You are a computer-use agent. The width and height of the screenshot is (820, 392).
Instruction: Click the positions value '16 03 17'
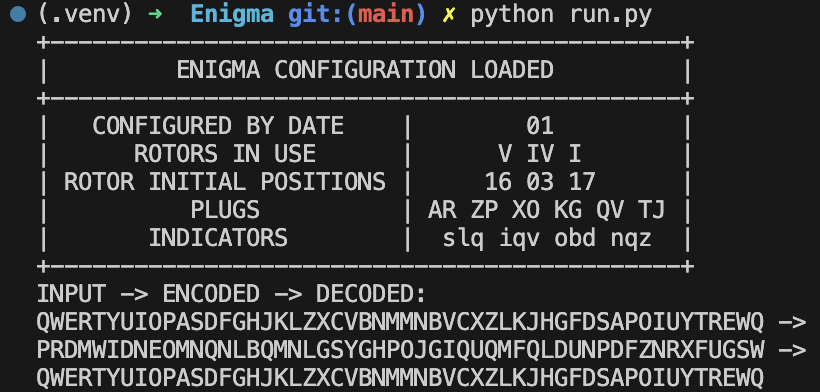tap(540, 182)
